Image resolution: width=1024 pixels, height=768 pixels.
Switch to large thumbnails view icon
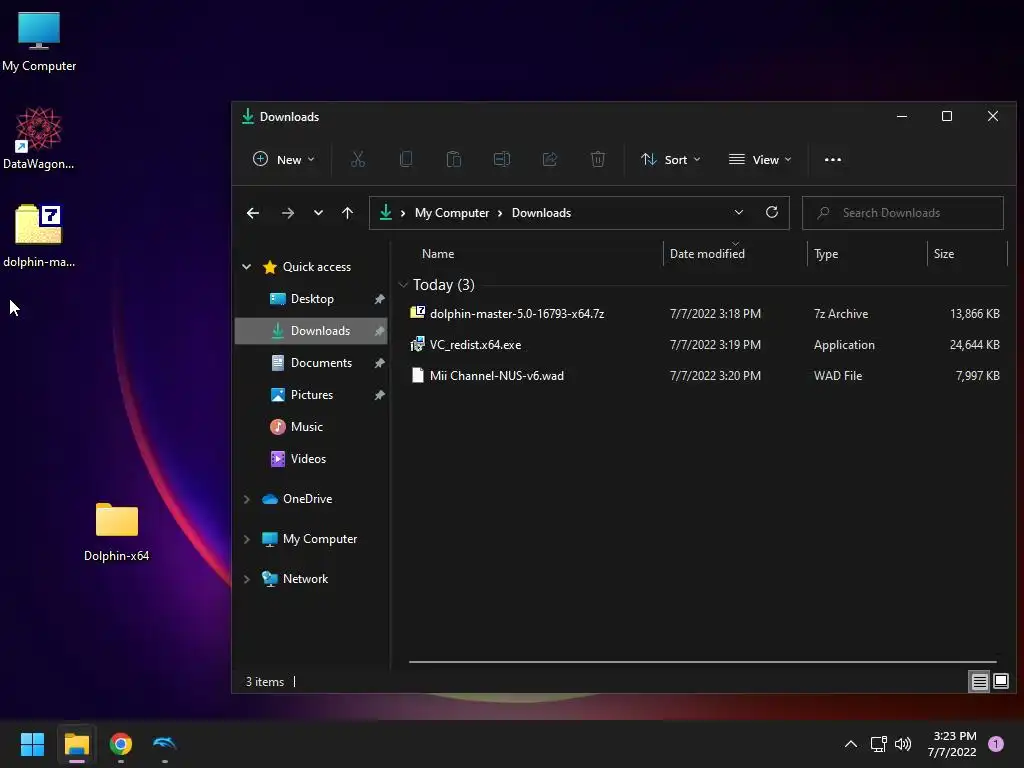1001,681
